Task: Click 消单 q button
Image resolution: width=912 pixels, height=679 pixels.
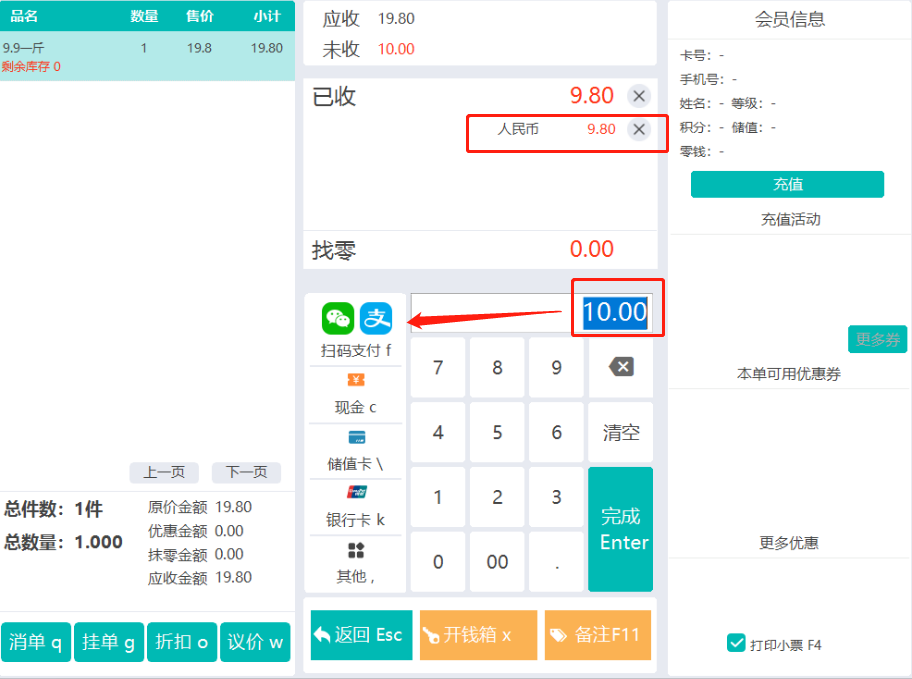Action: 36,642
